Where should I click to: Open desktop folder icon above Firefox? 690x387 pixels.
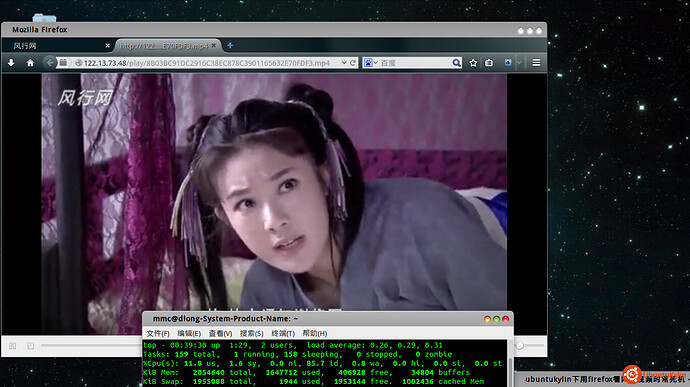[44, 18]
